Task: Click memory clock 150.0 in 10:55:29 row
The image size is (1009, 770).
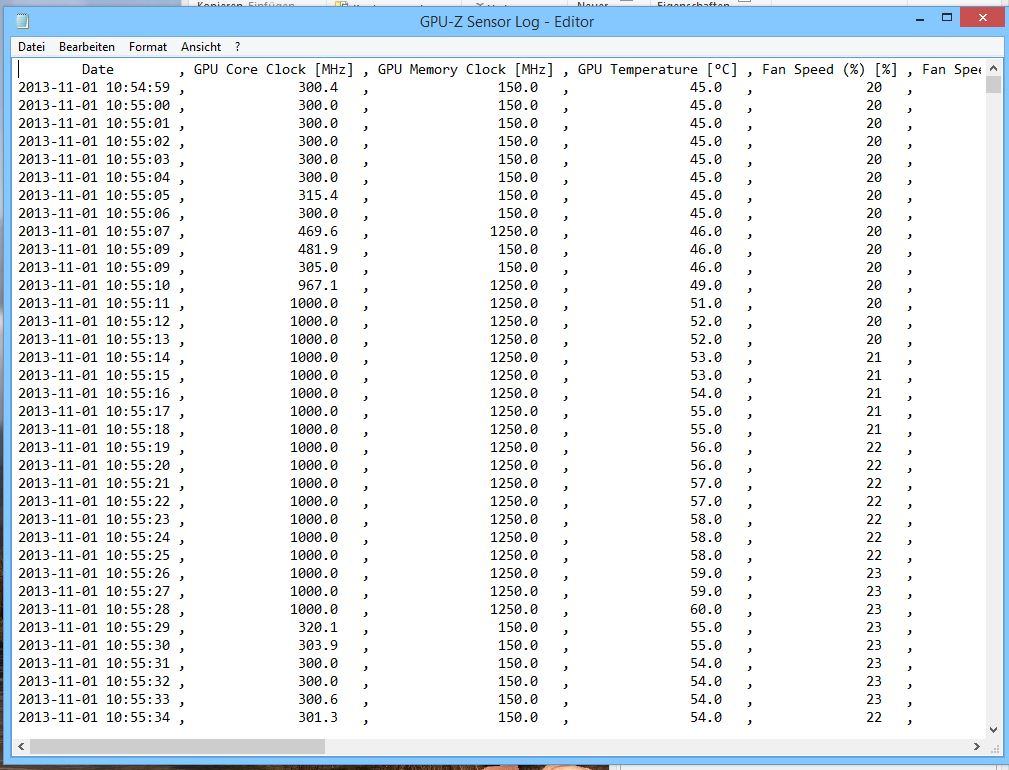Action: 517,627
